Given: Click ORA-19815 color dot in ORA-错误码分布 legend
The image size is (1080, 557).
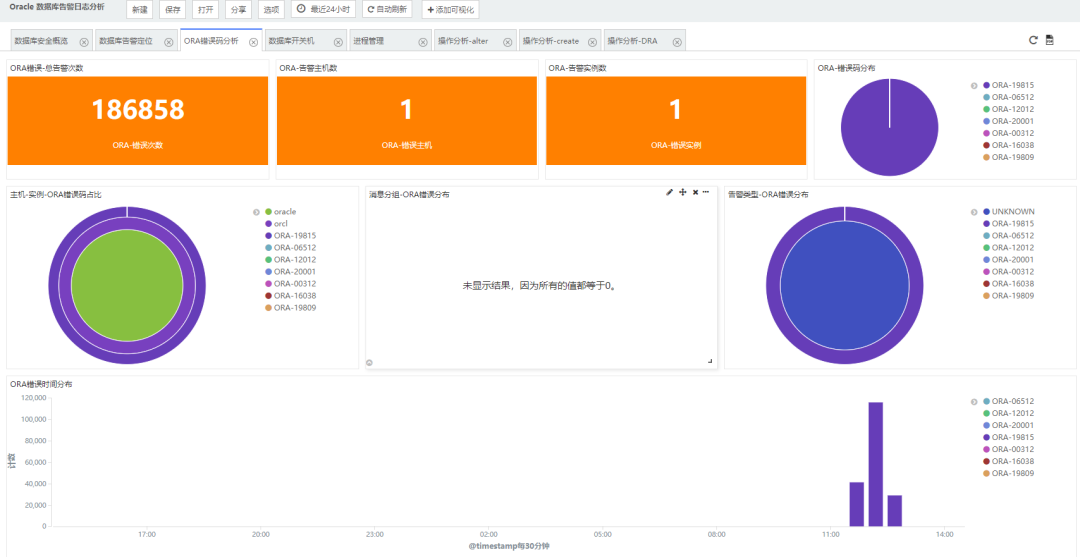Looking at the screenshot, I should pyautogui.click(x=986, y=85).
